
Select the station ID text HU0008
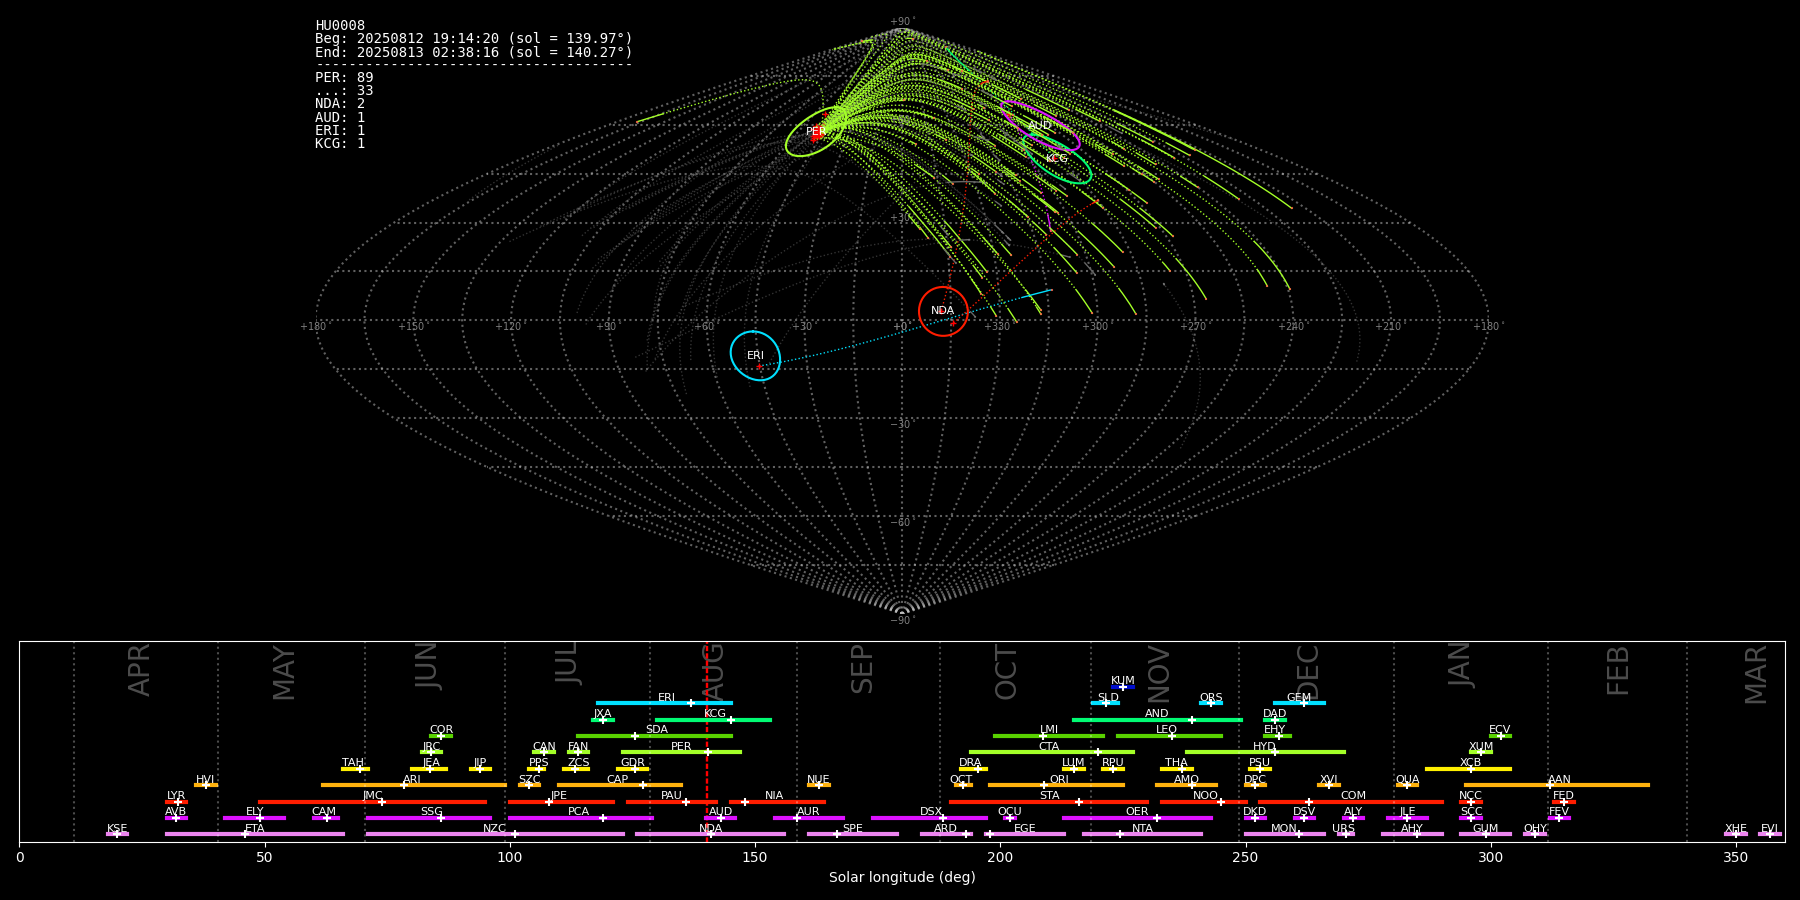coord(340,26)
